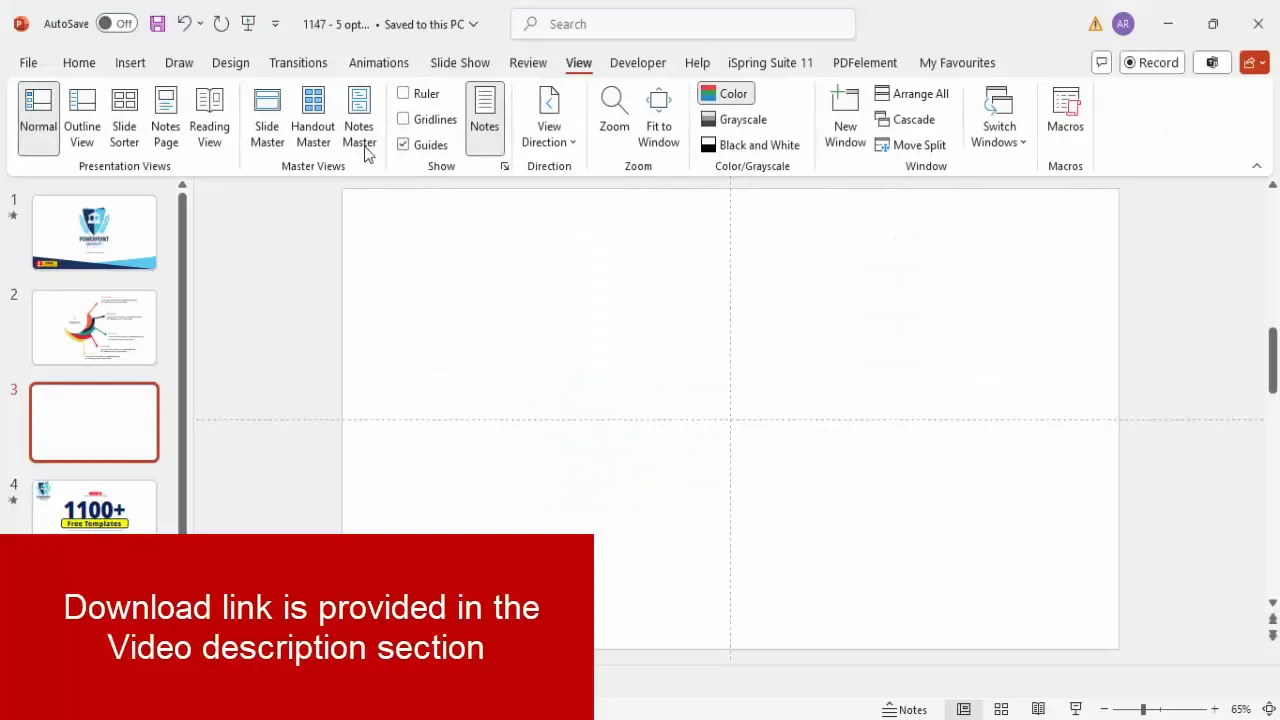
Task: Collapse the ribbon with chevron
Action: tap(1257, 166)
